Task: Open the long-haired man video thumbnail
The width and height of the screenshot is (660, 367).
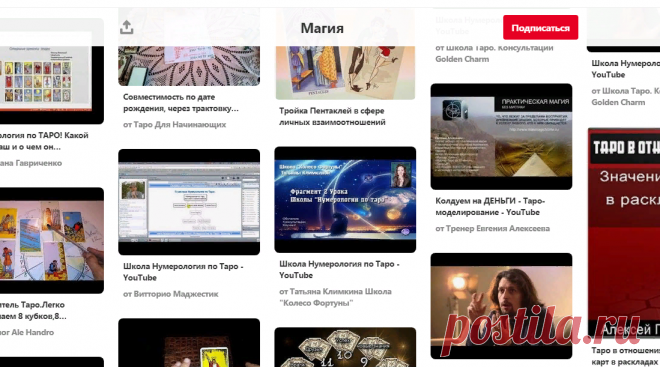Action: click(x=501, y=306)
